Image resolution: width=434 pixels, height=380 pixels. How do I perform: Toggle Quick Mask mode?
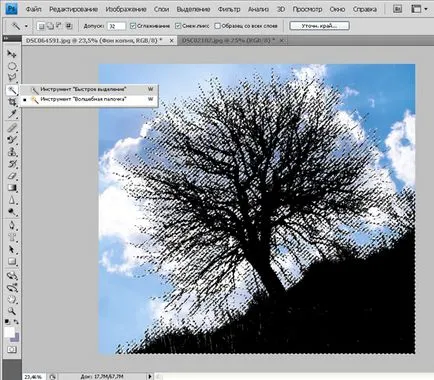(x=12, y=349)
